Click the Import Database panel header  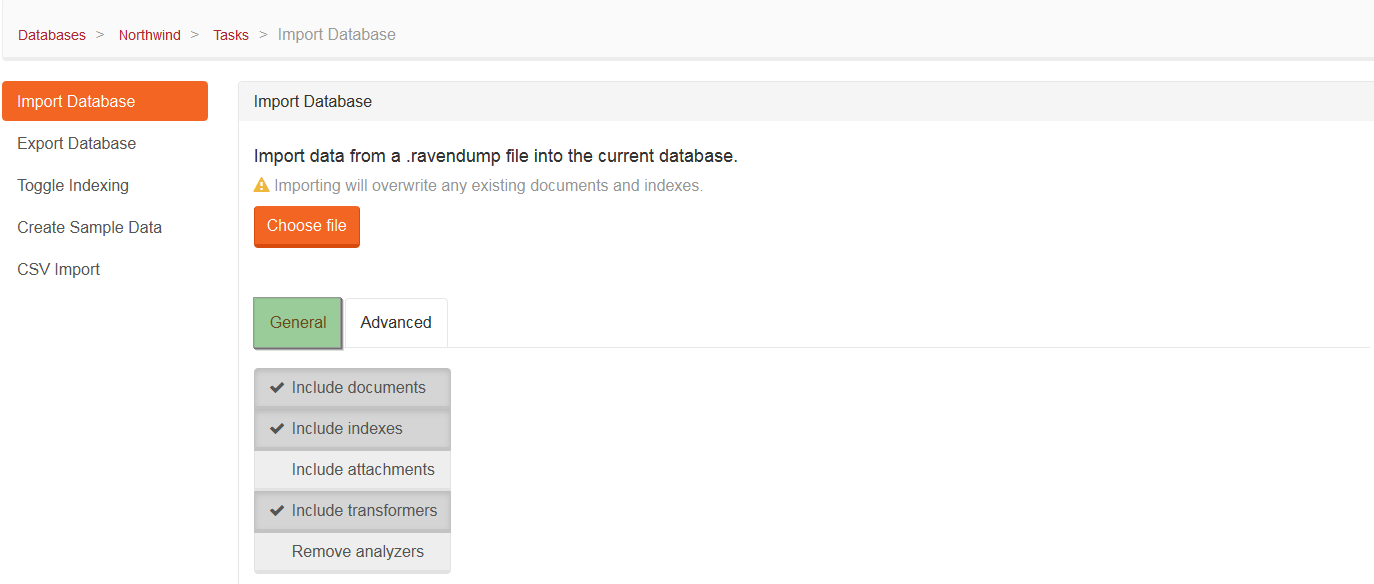point(806,101)
